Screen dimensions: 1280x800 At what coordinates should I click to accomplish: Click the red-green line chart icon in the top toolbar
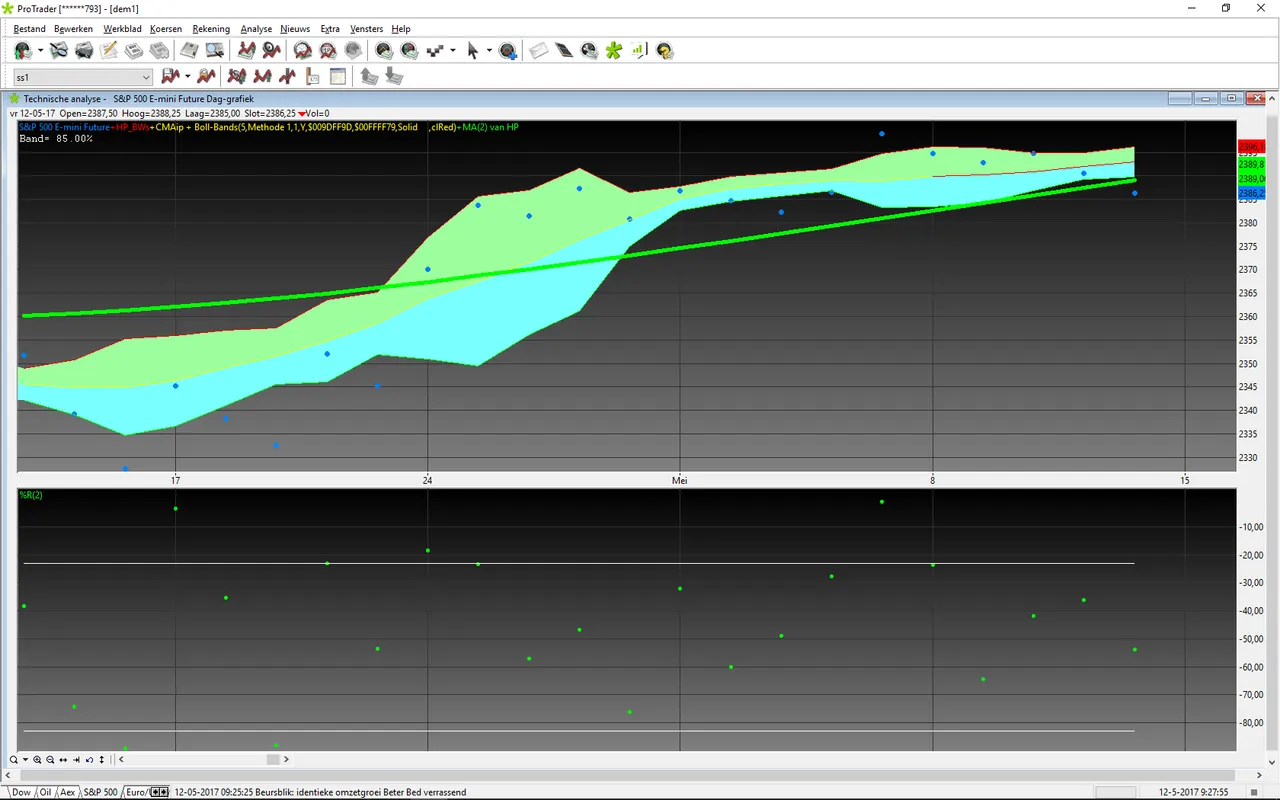246,50
